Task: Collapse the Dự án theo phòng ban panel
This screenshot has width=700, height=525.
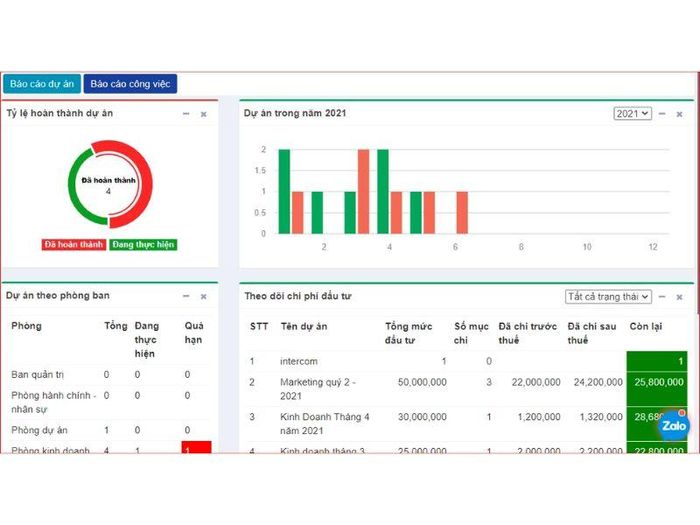Action: tap(186, 297)
